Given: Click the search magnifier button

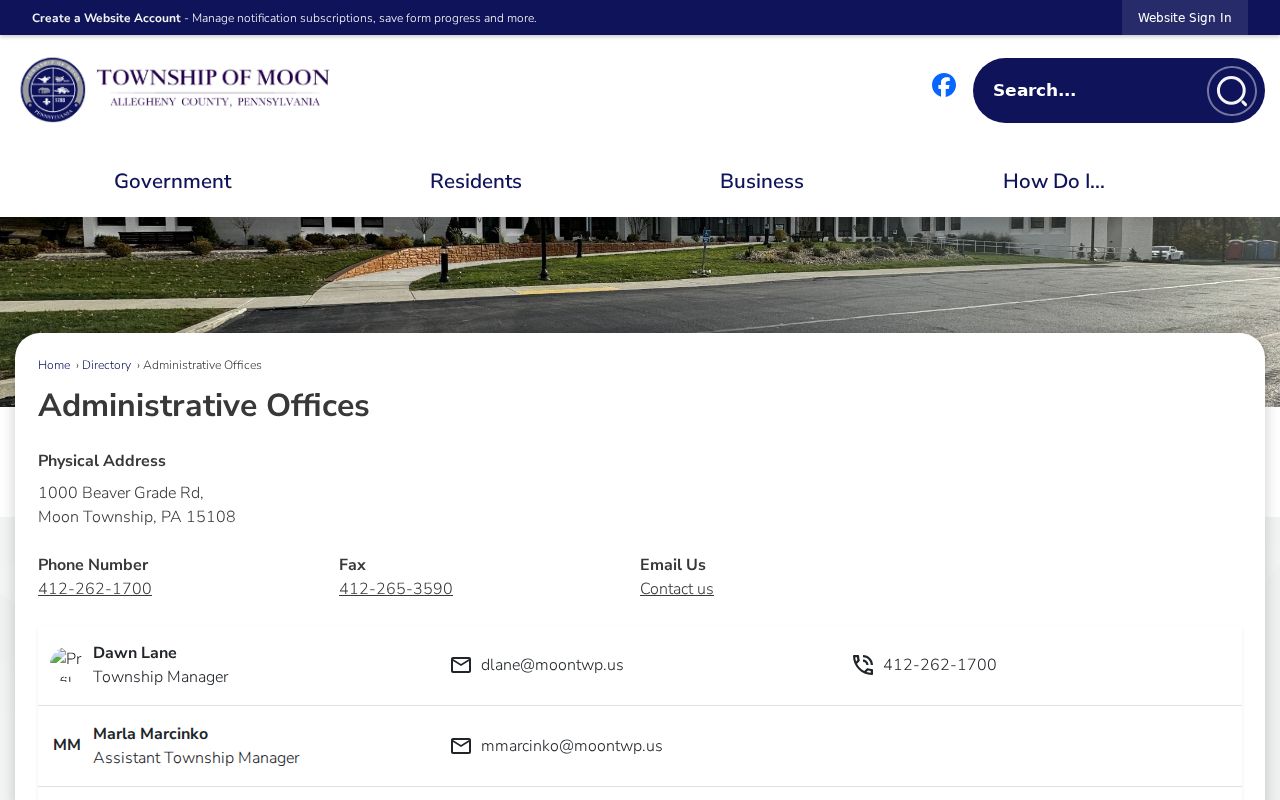Looking at the screenshot, I should (1232, 91).
